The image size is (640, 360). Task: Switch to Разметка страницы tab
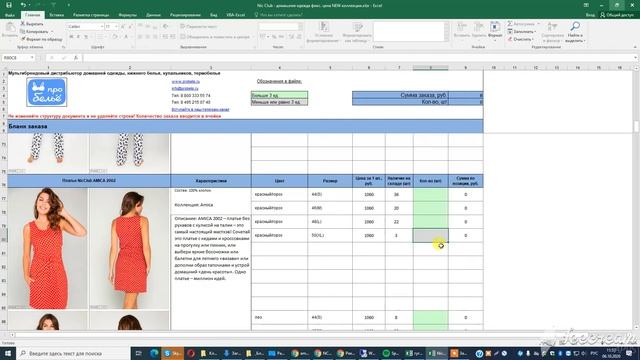click(x=91, y=15)
